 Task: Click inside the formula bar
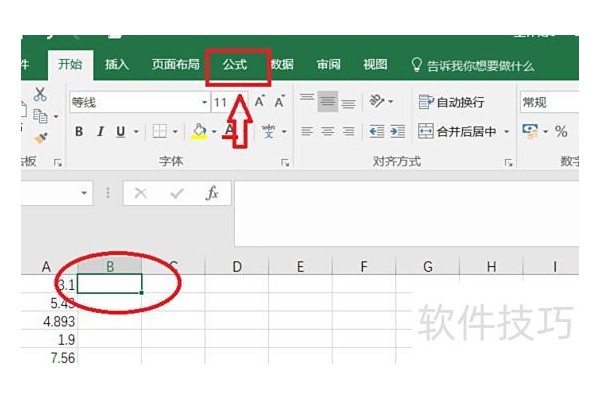tap(406, 214)
